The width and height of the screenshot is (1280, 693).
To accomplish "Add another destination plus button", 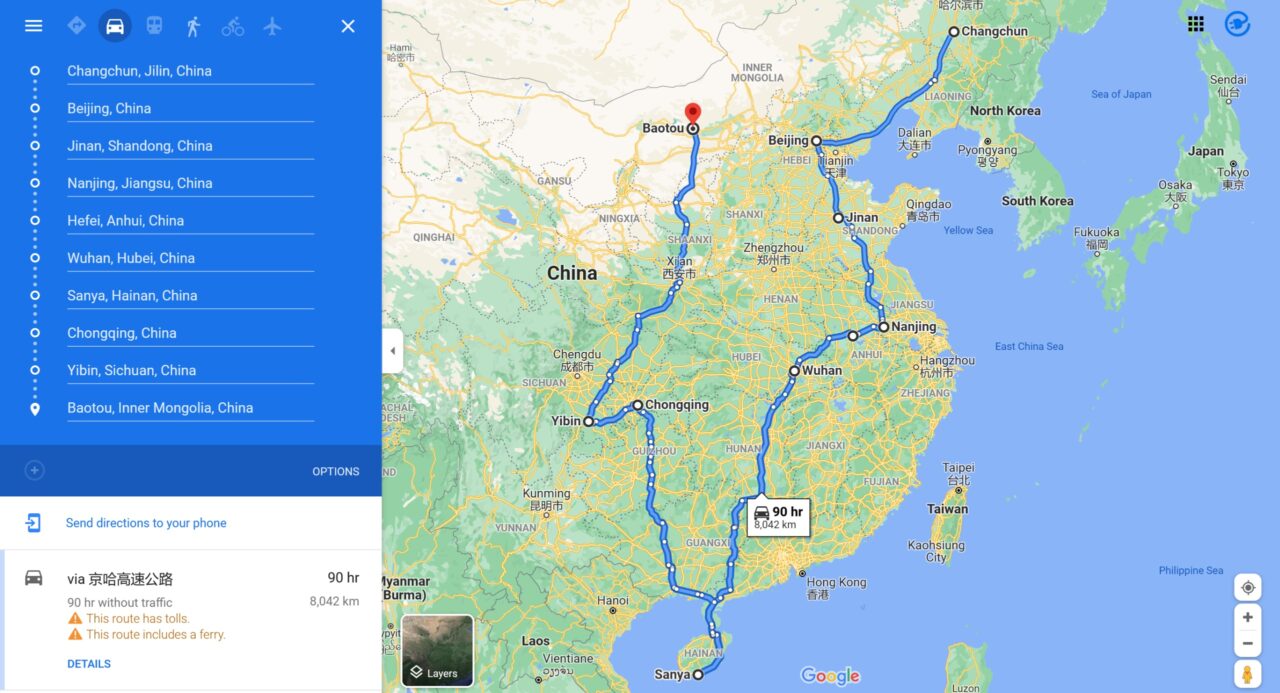I will [35, 470].
